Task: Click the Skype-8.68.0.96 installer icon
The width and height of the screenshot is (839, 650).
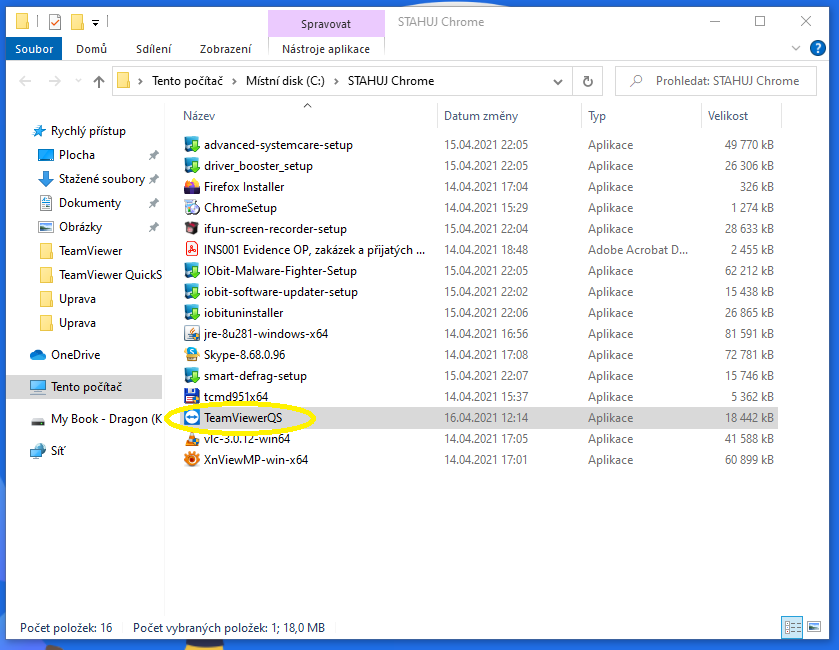Action: (192, 355)
